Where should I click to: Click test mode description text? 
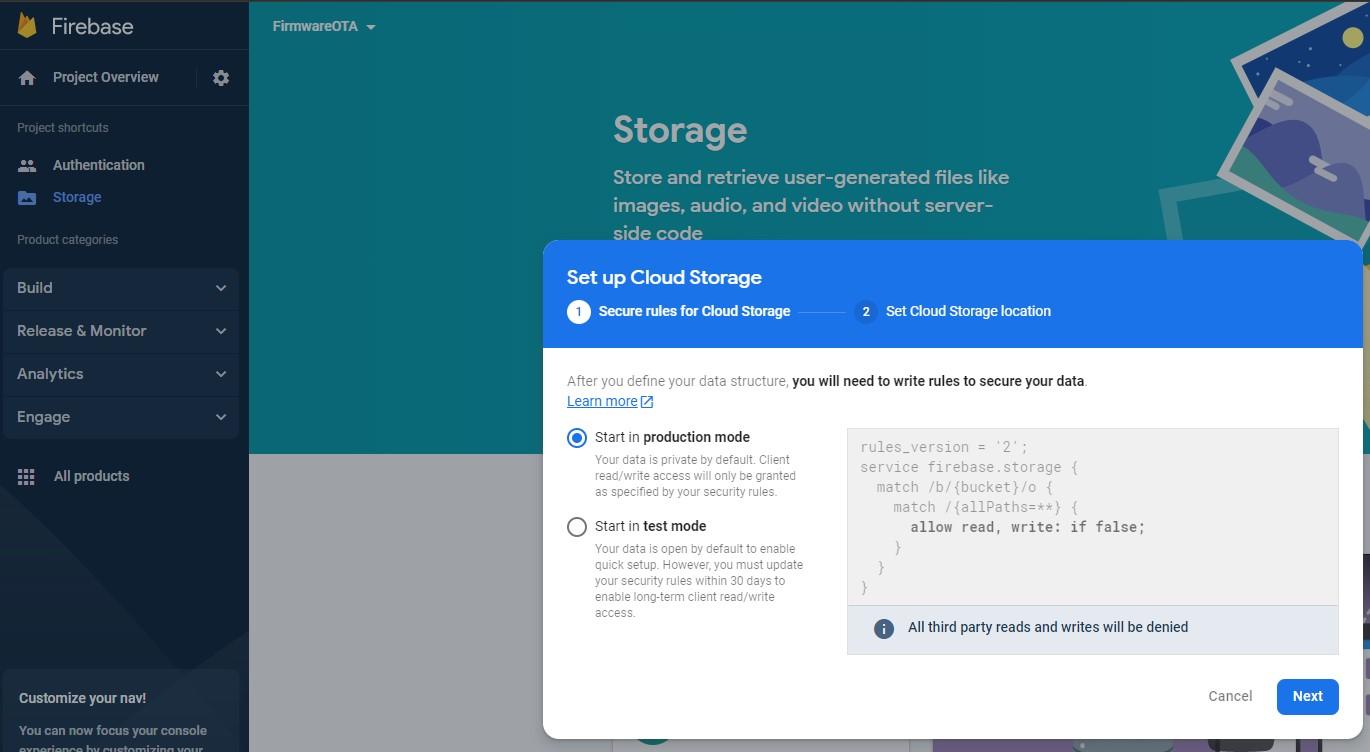click(x=699, y=581)
